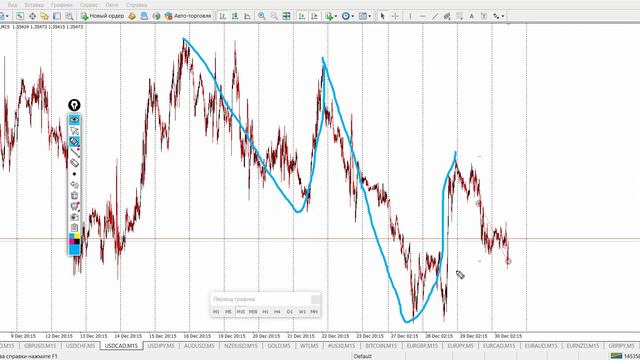The width and height of the screenshot is (640, 360).
Task: Select the equidistant channel tool
Action: (x=447, y=16)
